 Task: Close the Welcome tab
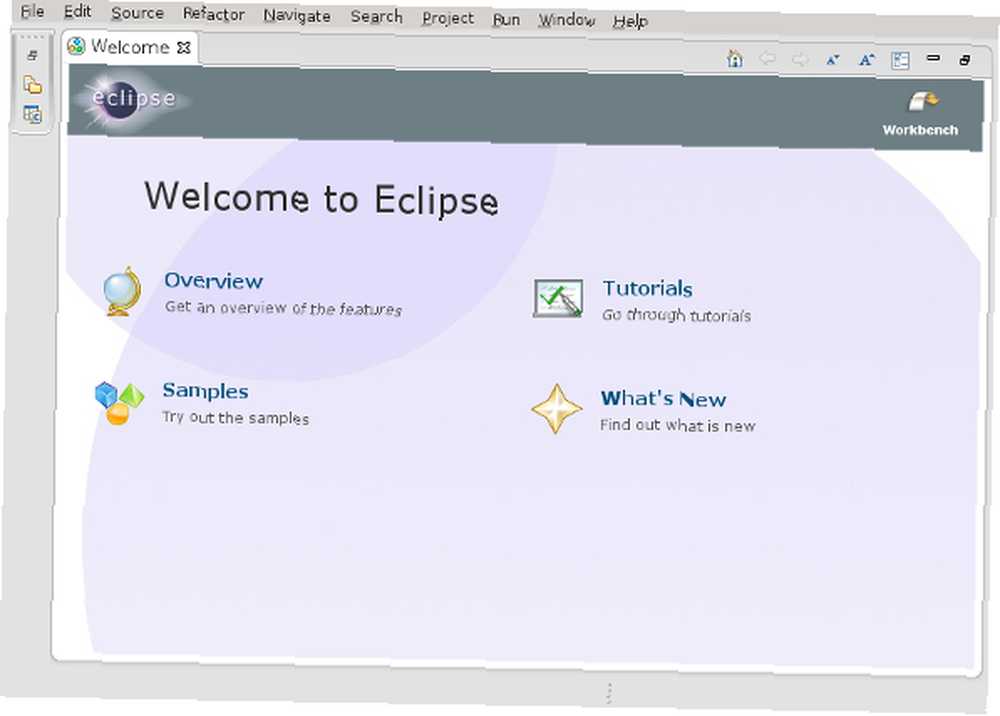pyautogui.click(x=184, y=48)
